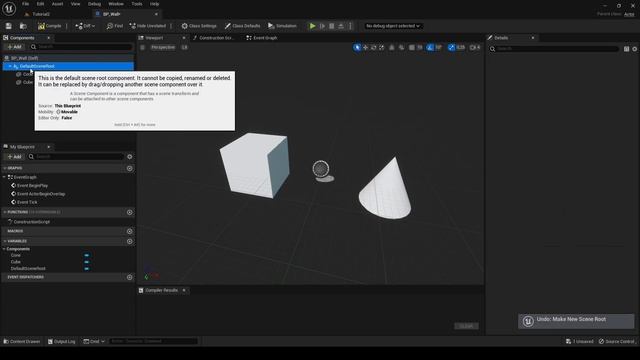Open the My Blueprint settings gear
Image resolution: width=640 pixels, height=360 pixels.
(x=129, y=157)
